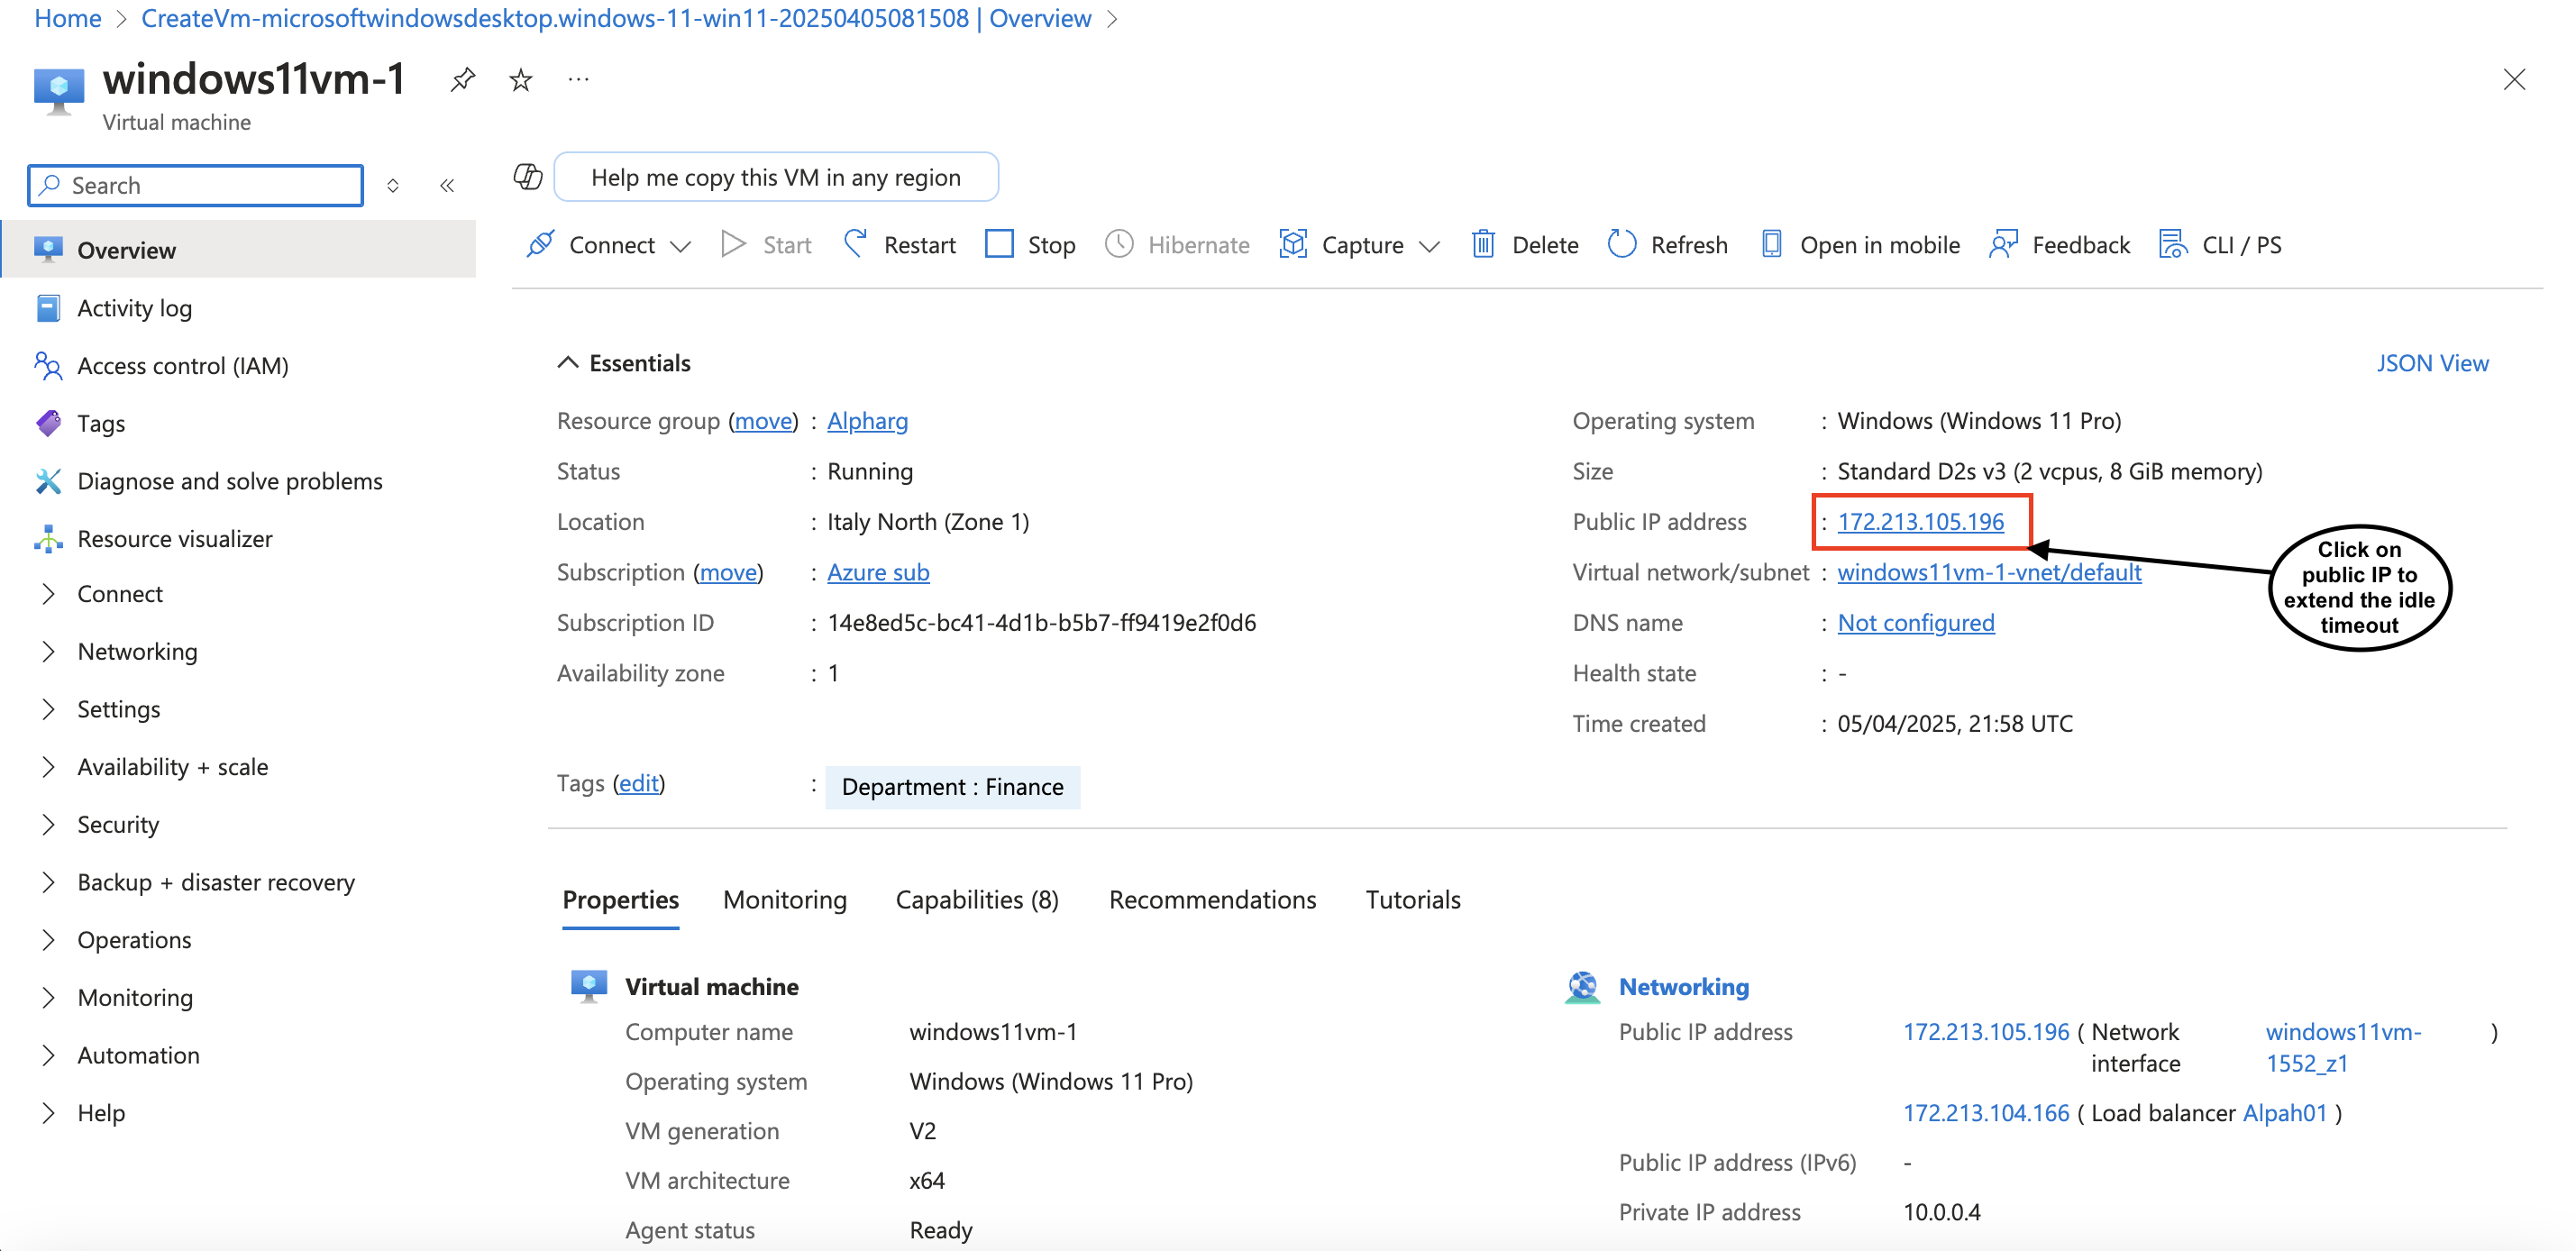Click the Tags icon in sidebar
2576x1251 pixels.
[48, 423]
